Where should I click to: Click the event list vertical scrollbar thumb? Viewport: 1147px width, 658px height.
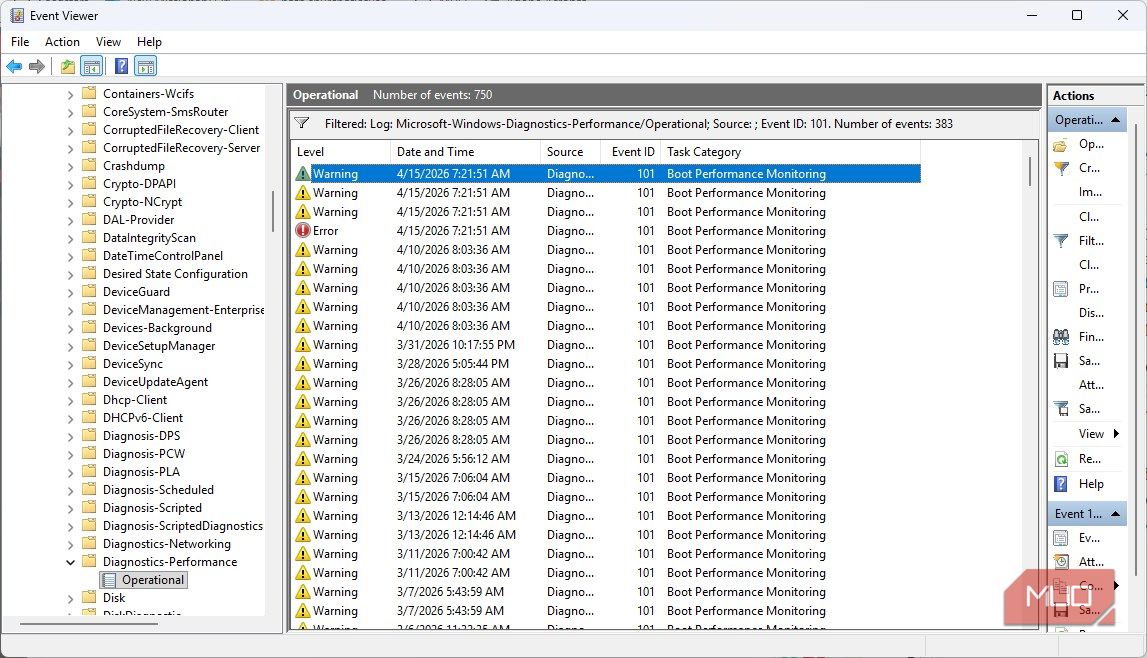click(x=1030, y=171)
